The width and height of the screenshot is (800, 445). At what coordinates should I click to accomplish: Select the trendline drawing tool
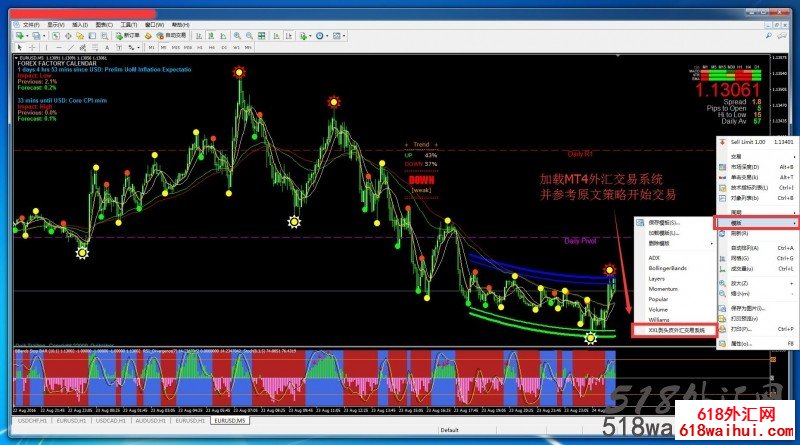pos(71,47)
